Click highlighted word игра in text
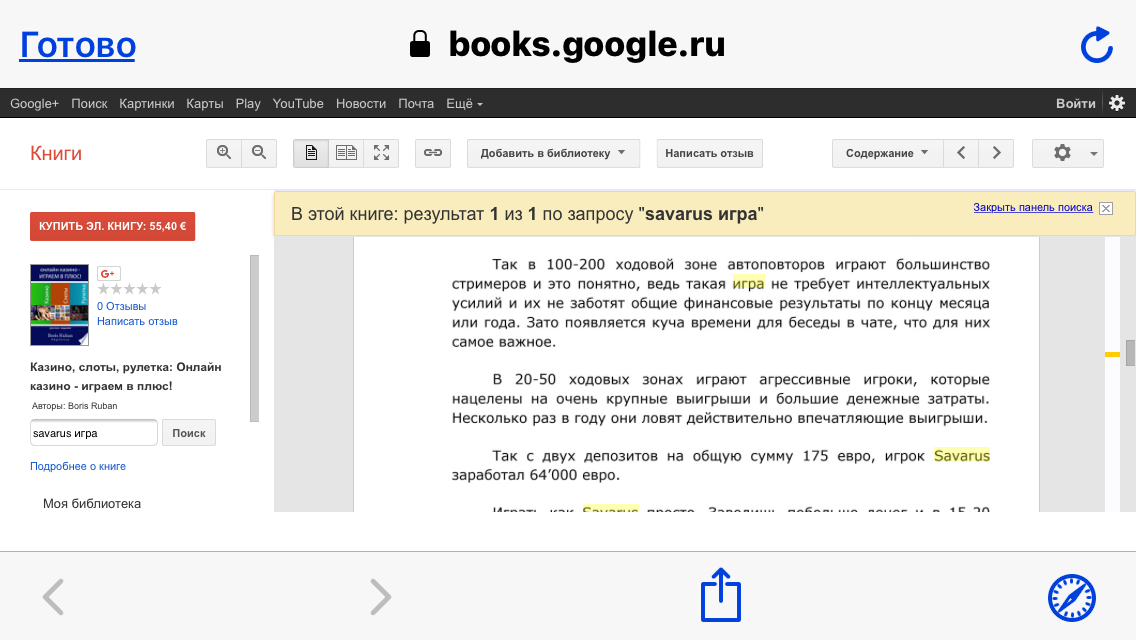1136x640 pixels. coord(748,284)
